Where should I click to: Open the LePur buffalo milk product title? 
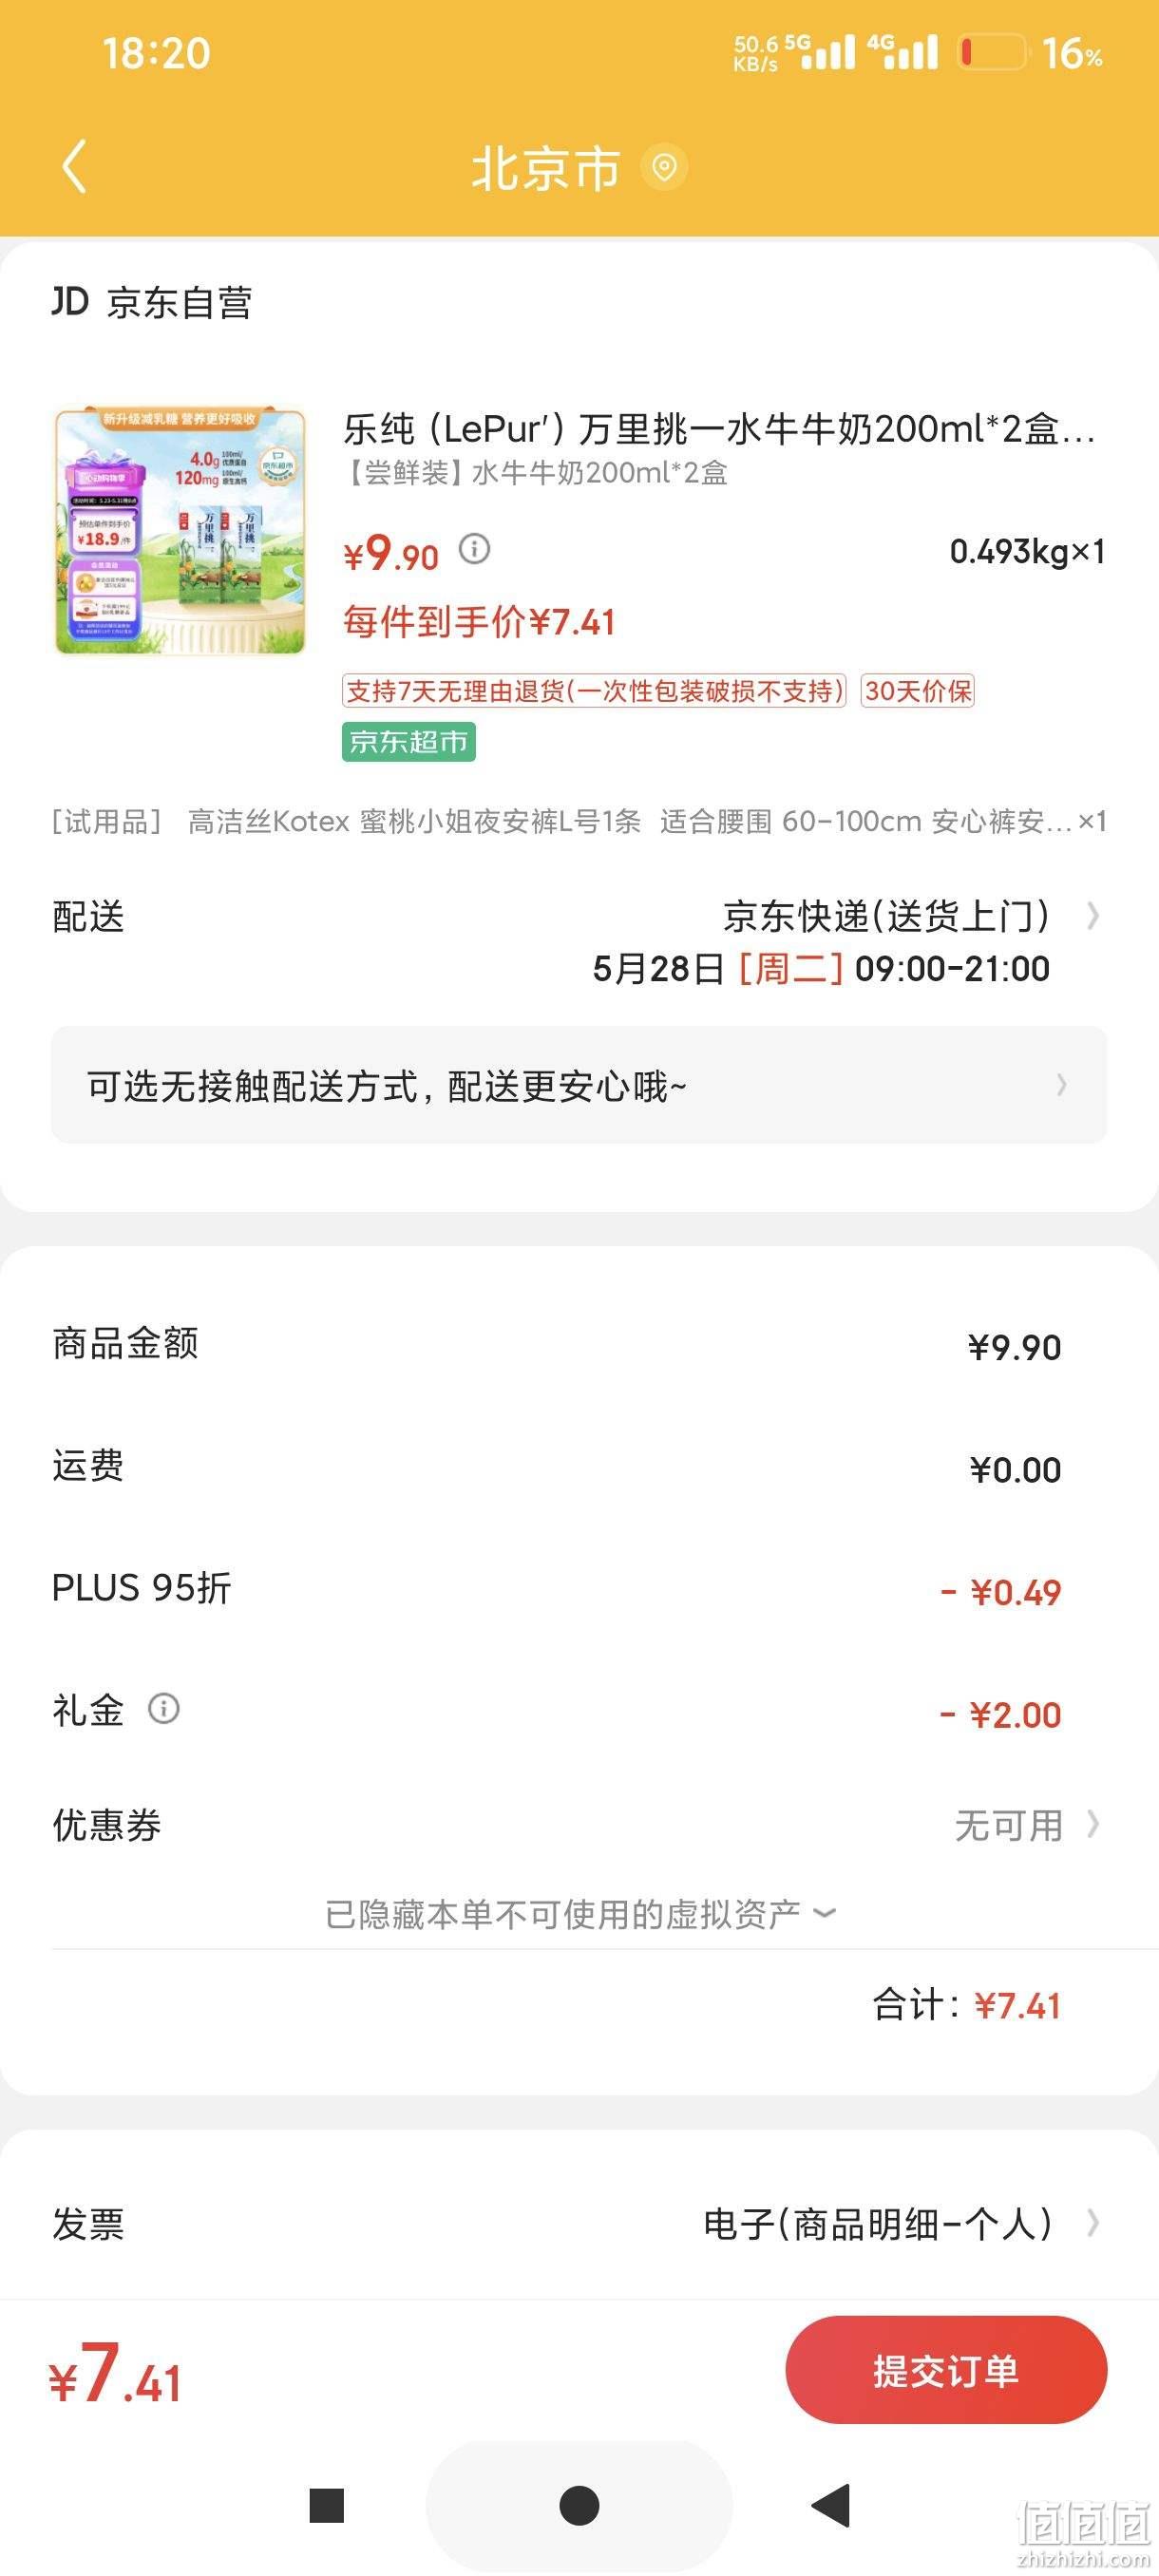(719, 429)
